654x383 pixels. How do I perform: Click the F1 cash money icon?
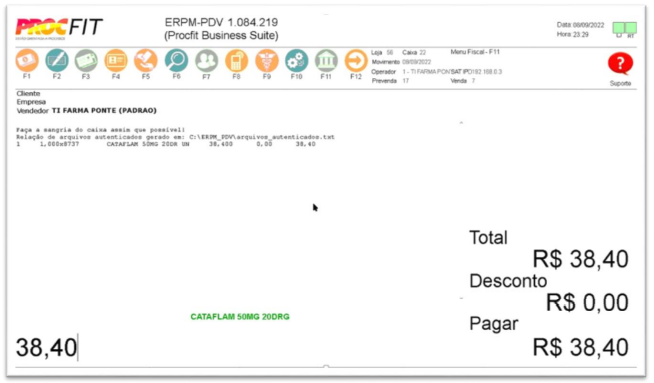tap(27, 60)
